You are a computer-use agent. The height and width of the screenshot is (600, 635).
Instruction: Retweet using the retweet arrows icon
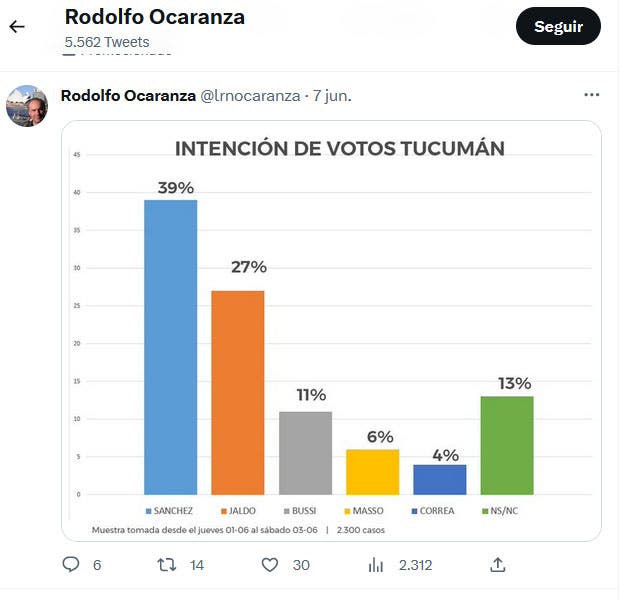[166, 564]
